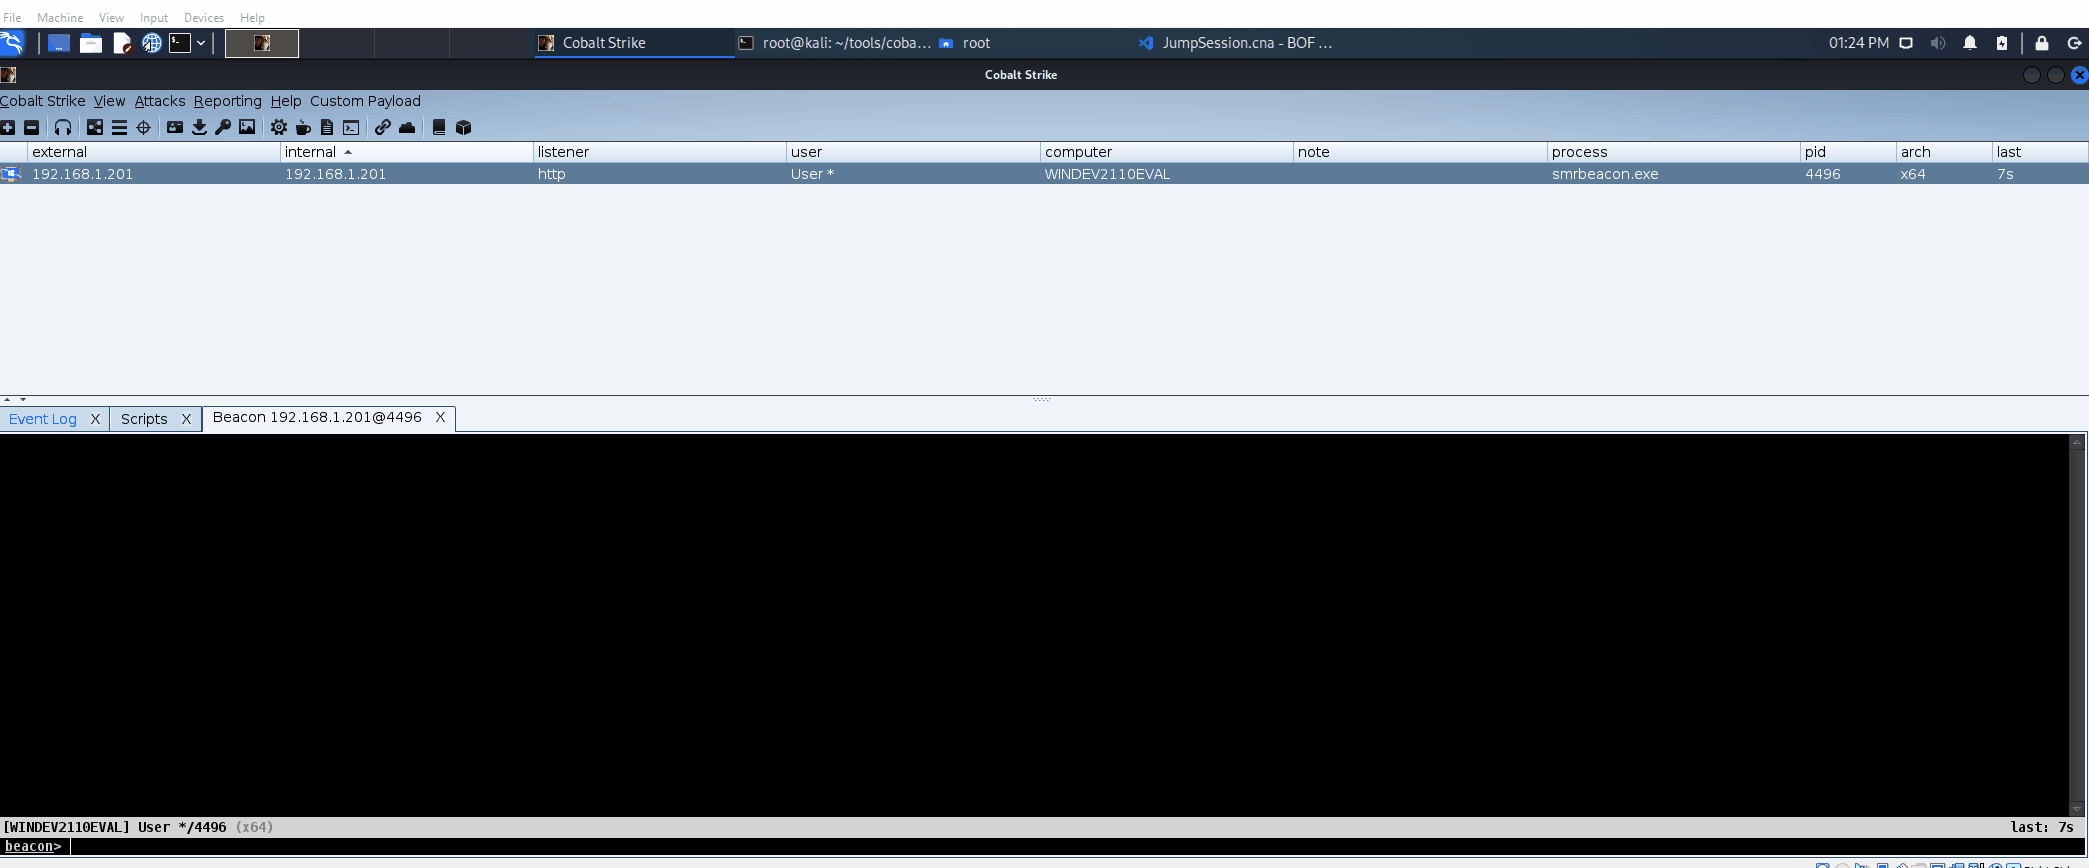Open the VirtualBox Devices menu
This screenshot has width=2089, height=868.
tap(204, 17)
